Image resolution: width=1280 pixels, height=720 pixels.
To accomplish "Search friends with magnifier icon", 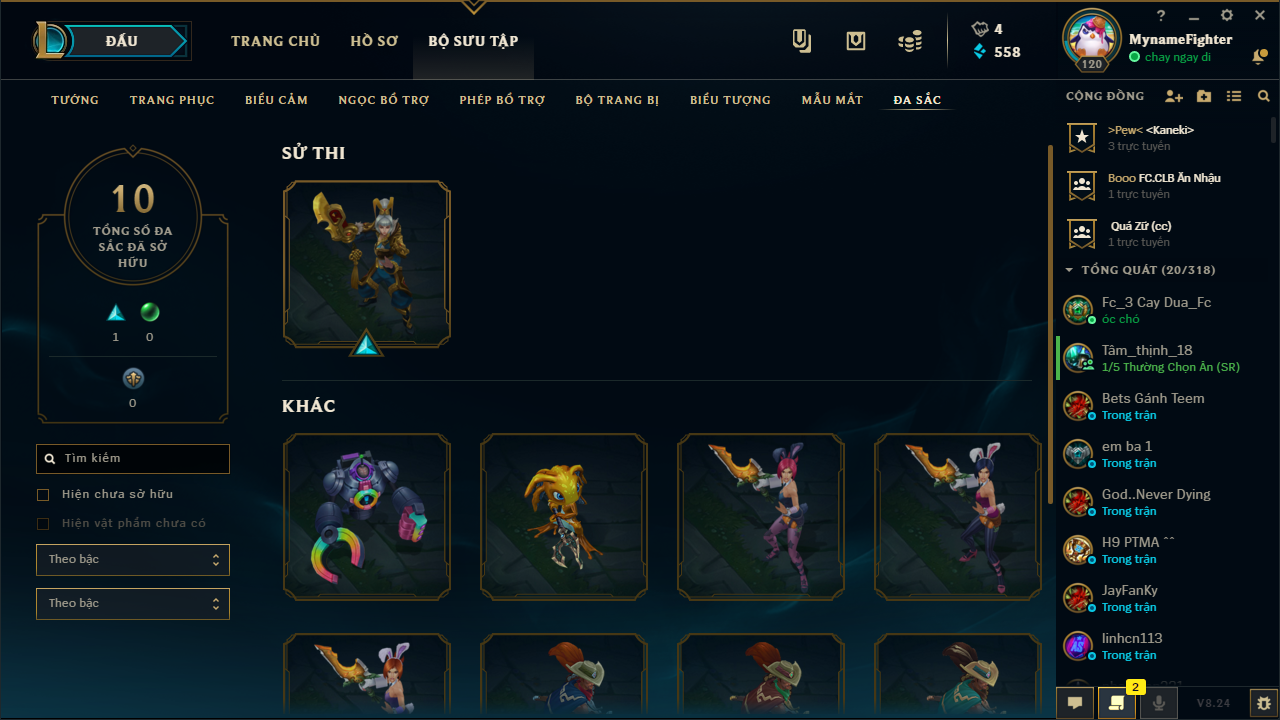I will [1264, 97].
